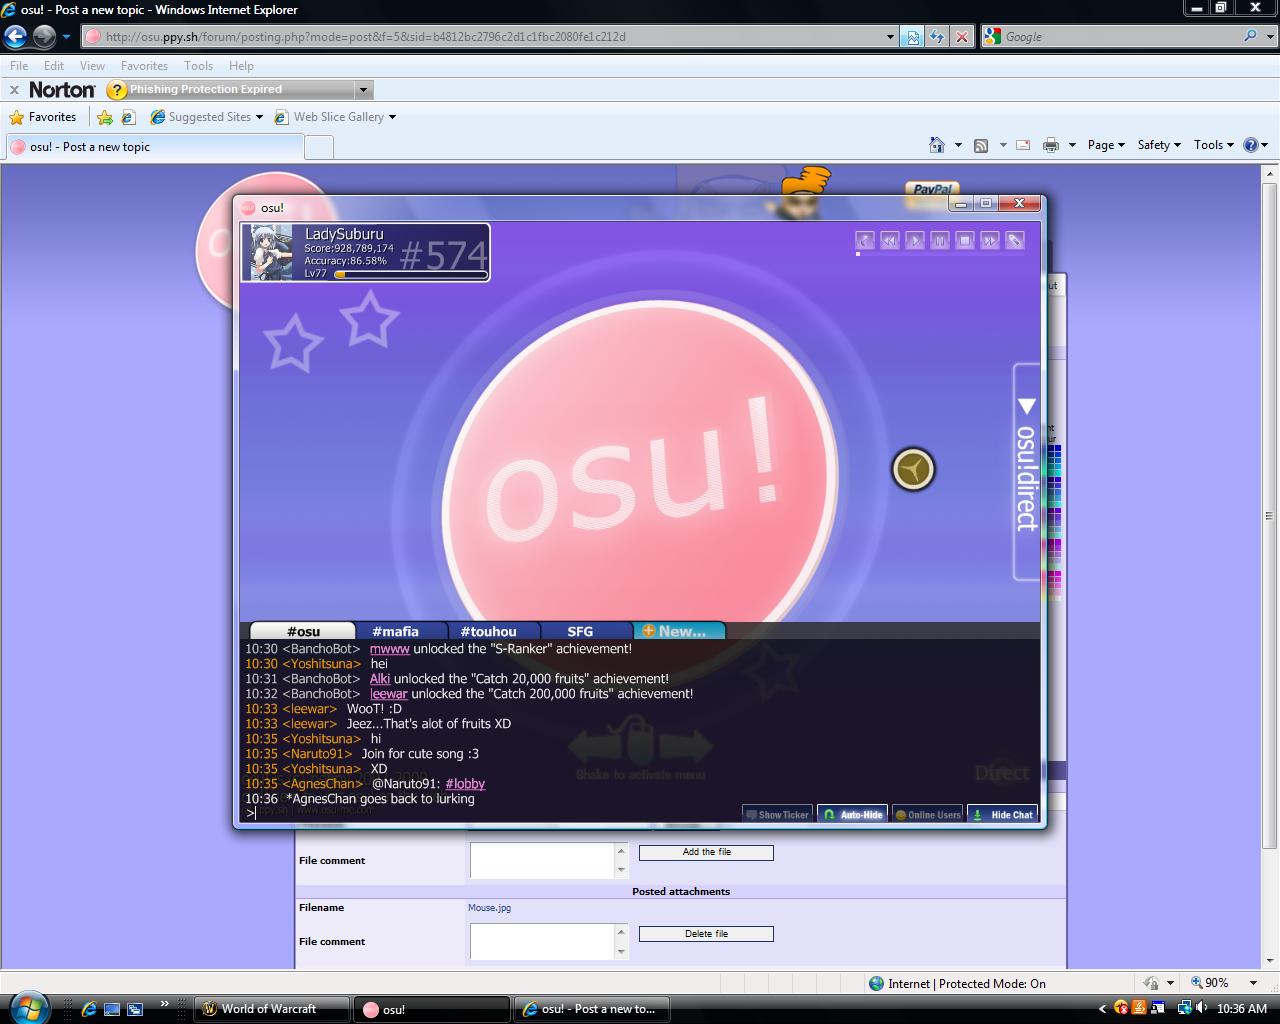
Task: Click the Google search box
Action: 1120,37
